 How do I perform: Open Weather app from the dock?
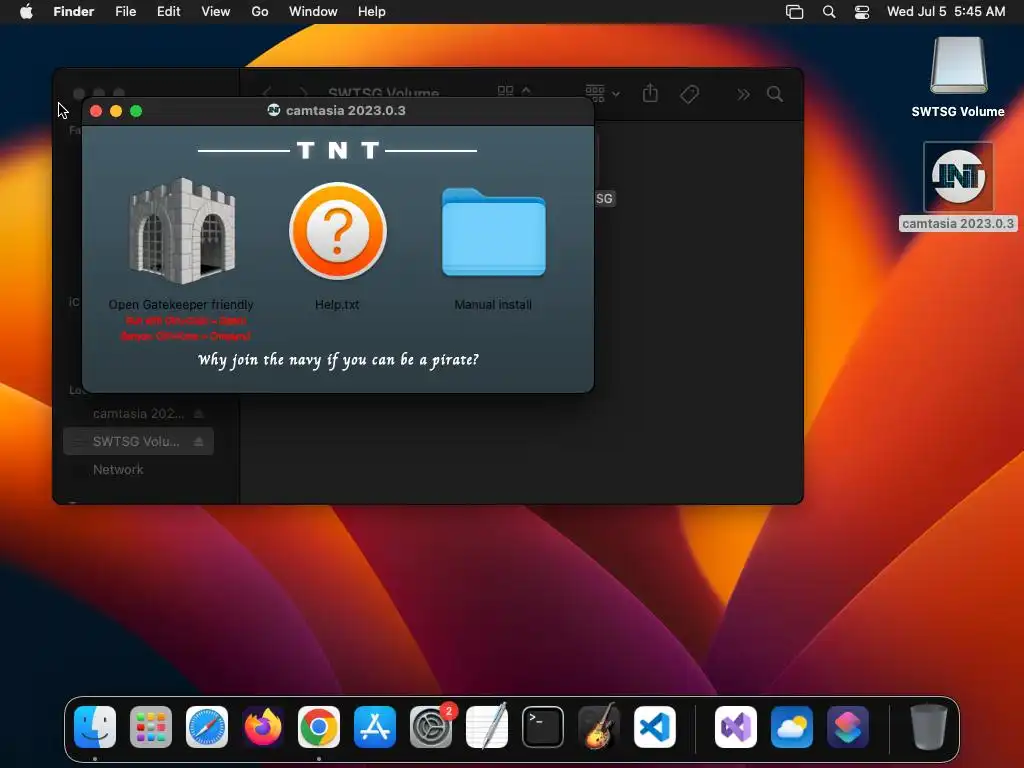point(792,727)
